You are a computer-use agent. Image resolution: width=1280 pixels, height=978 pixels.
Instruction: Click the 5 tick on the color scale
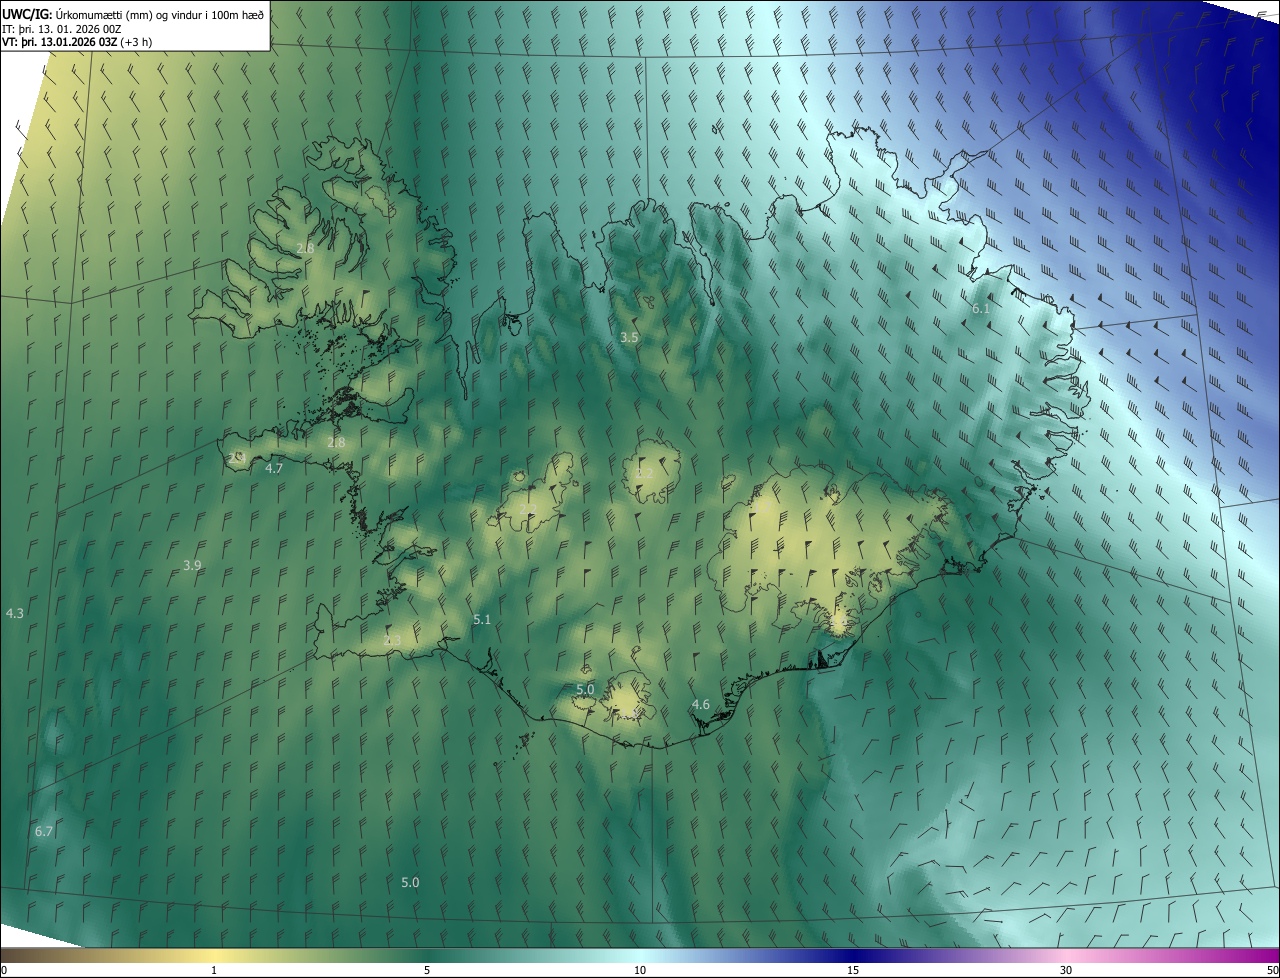tap(427, 970)
